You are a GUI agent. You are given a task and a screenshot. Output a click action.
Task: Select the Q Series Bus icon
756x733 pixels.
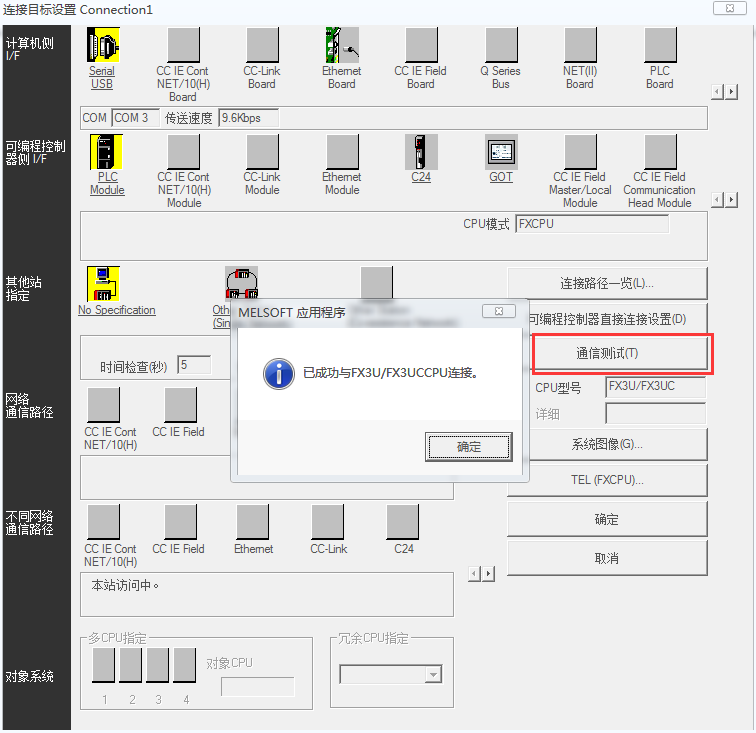pyautogui.click(x=501, y=46)
